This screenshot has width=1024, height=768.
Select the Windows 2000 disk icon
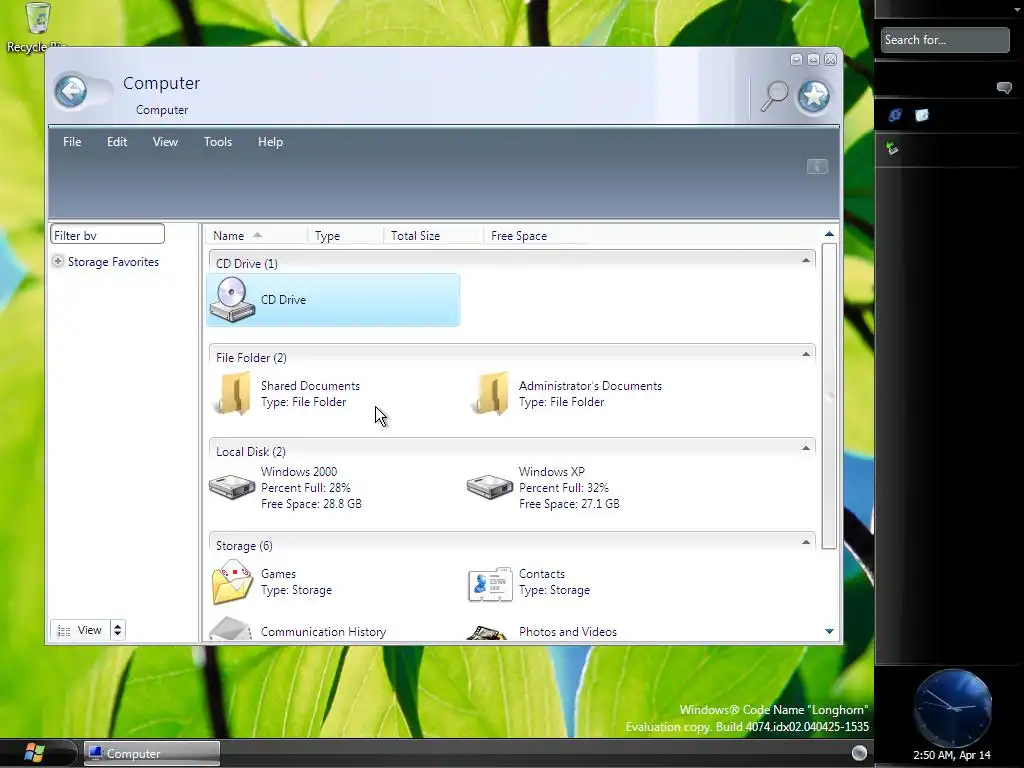pyautogui.click(x=232, y=487)
